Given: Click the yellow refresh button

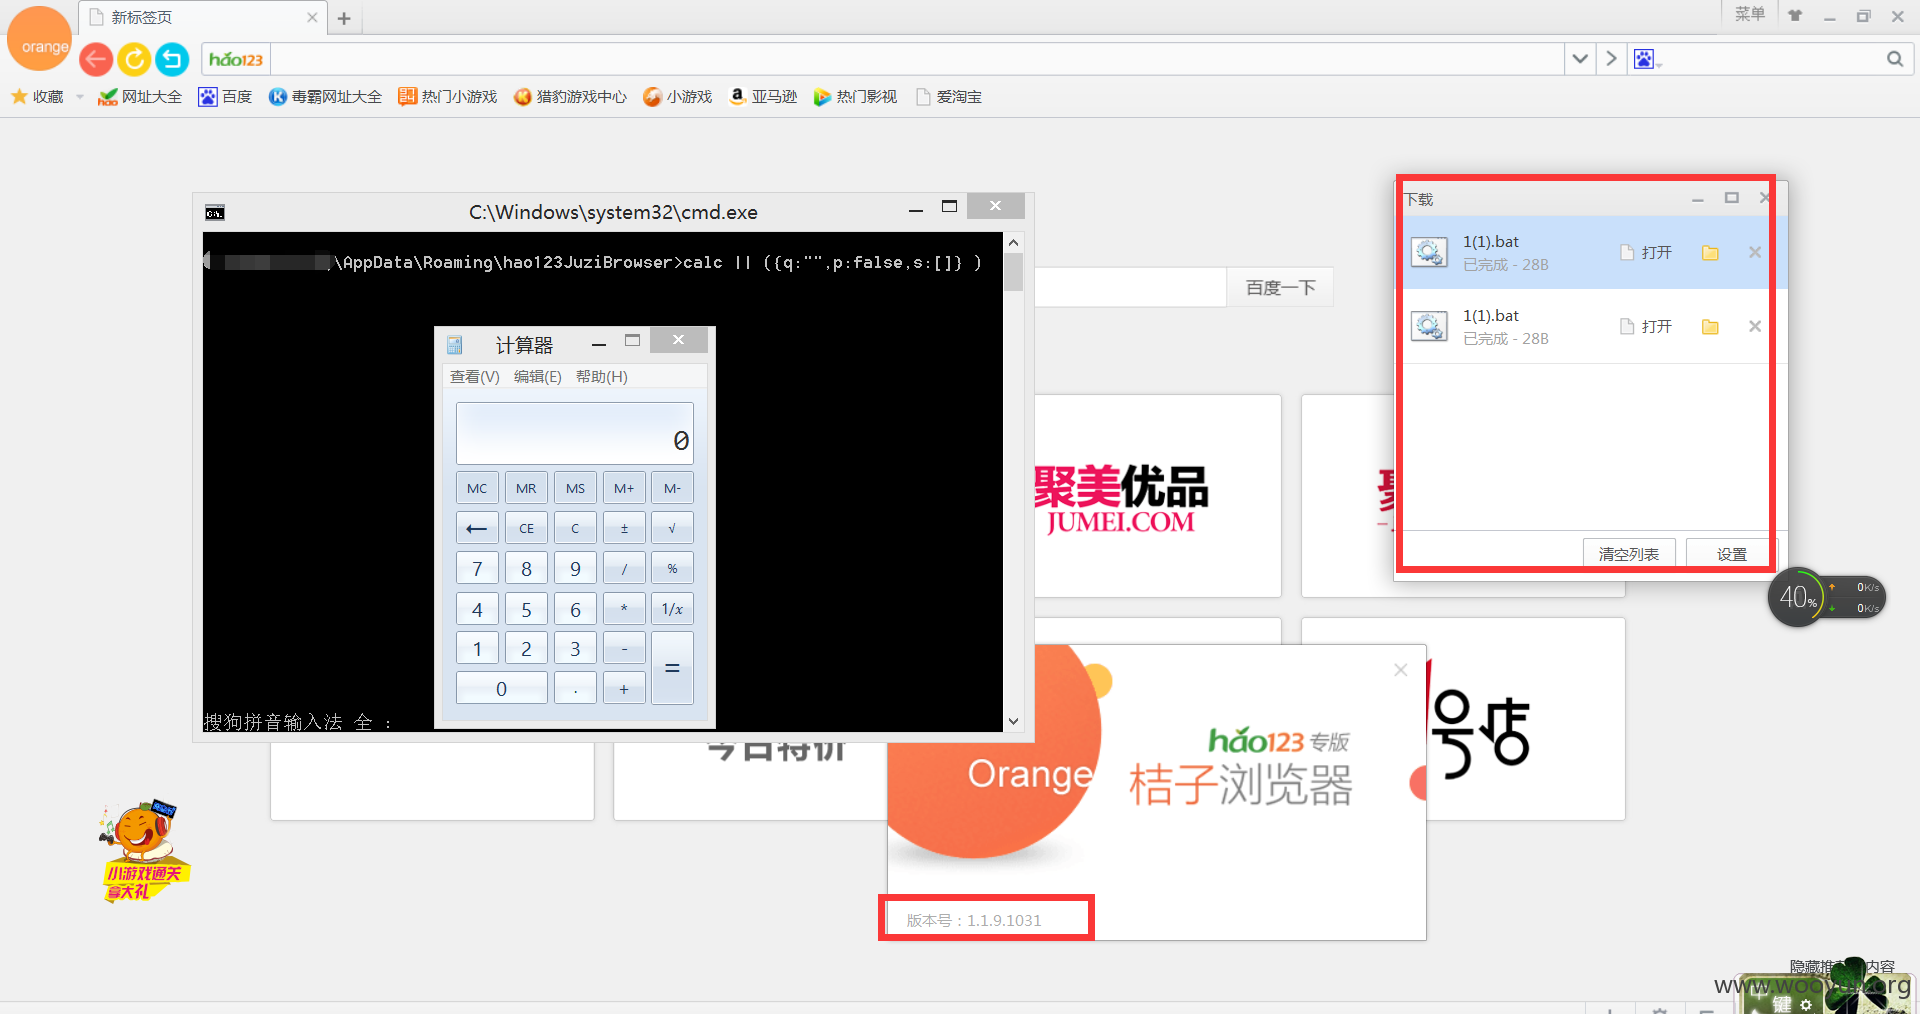Looking at the screenshot, I should (134, 60).
